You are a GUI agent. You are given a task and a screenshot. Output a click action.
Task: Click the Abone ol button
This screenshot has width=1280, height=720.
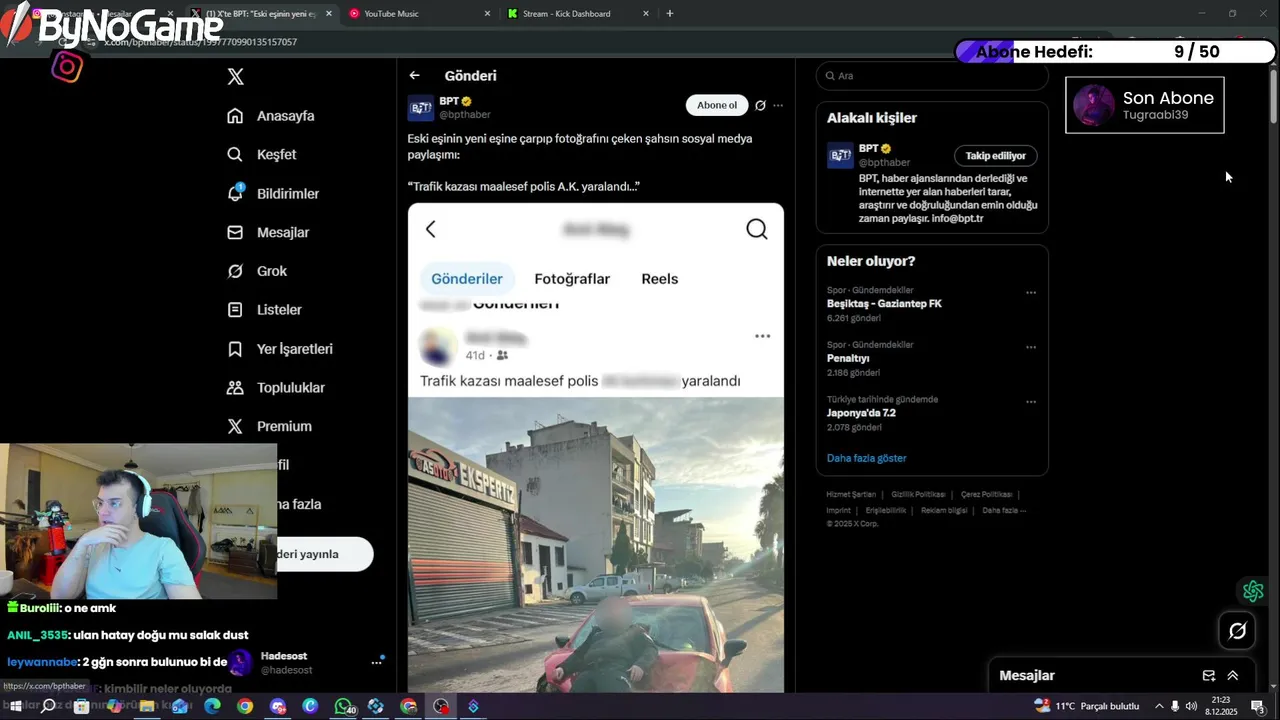coord(717,105)
